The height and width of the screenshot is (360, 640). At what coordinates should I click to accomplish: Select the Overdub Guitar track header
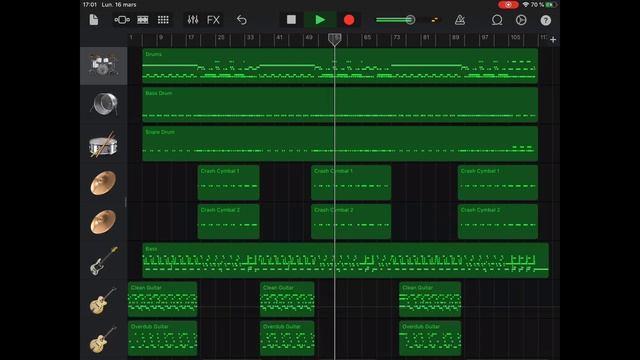pos(104,338)
